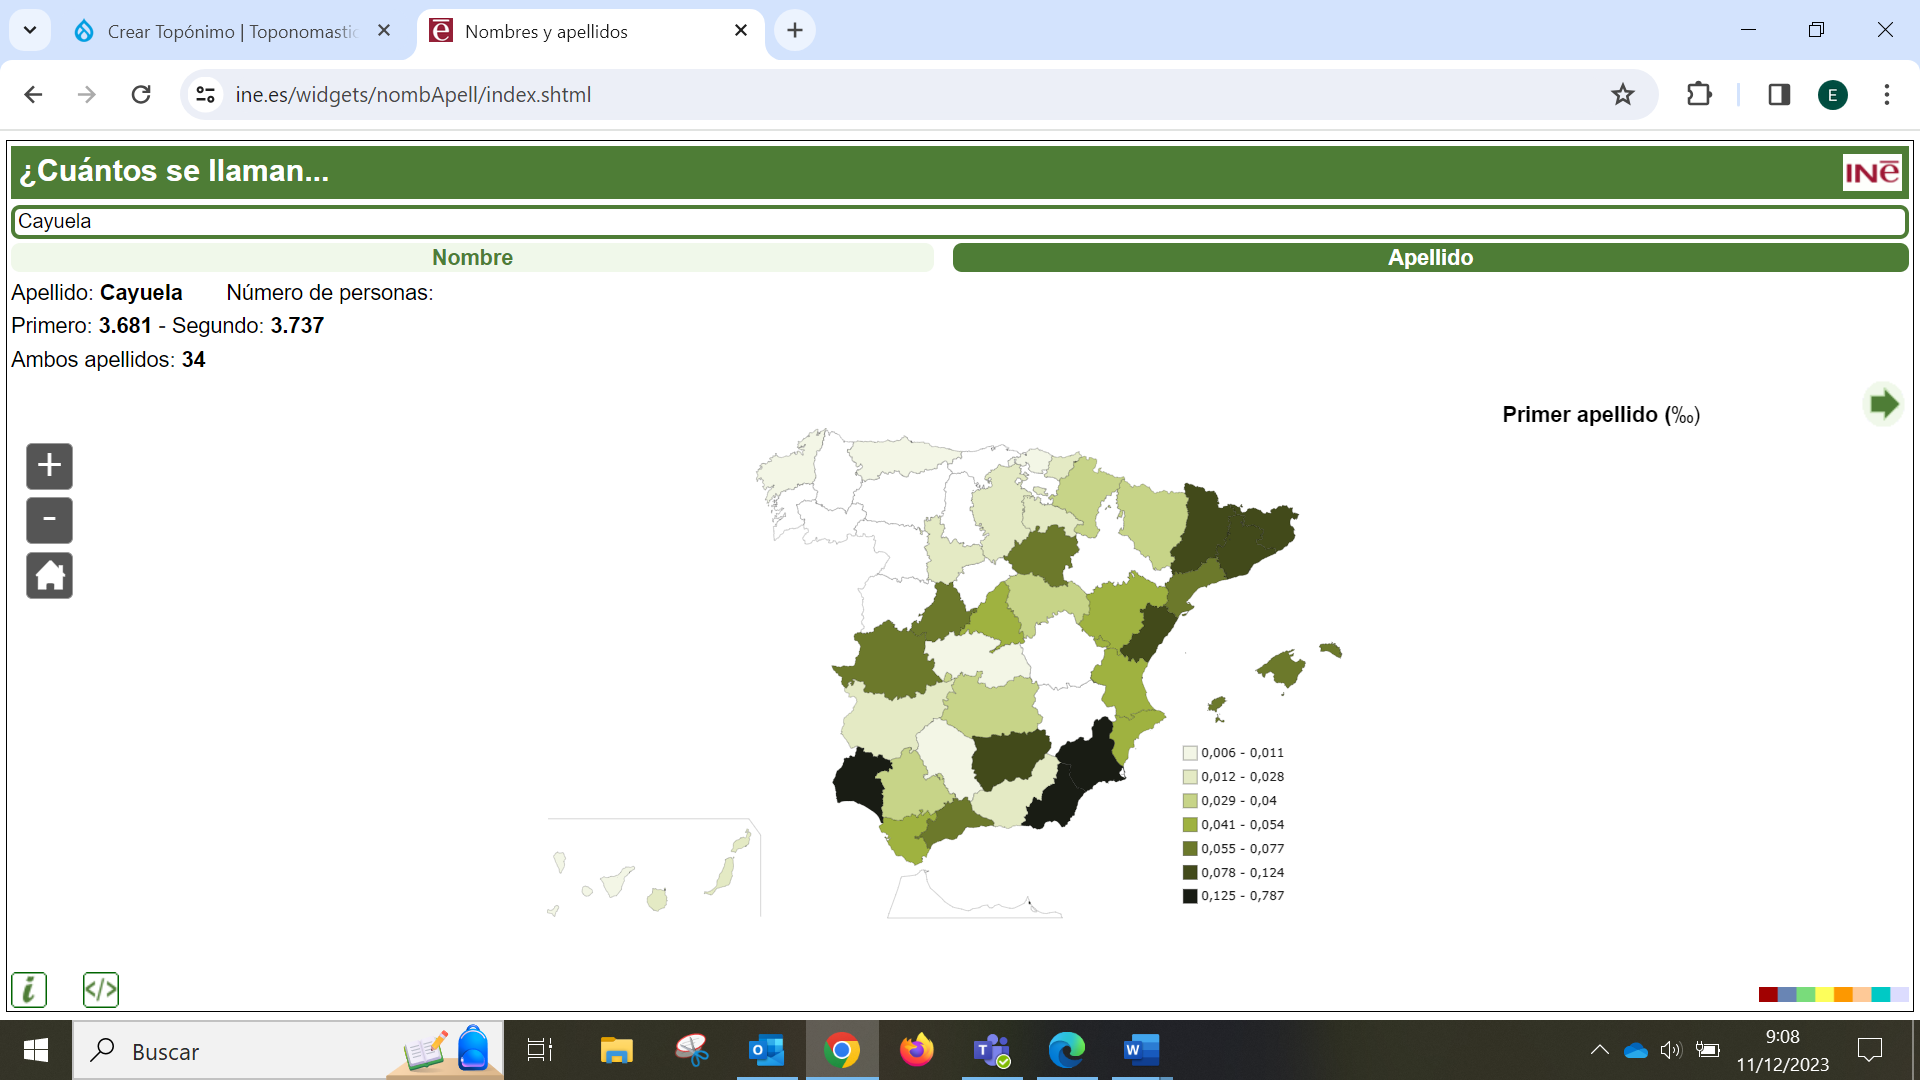Open Word from the taskbar
The width and height of the screenshot is (1920, 1080).
pyautogui.click(x=1140, y=1050)
